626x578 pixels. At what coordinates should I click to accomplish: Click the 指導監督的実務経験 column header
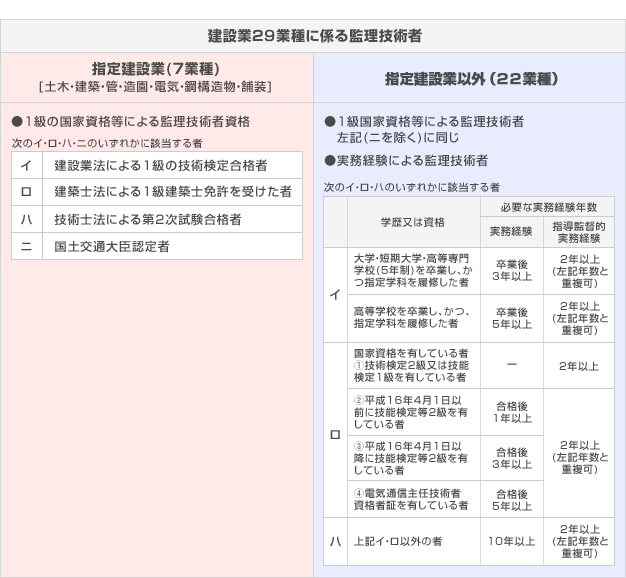579,232
